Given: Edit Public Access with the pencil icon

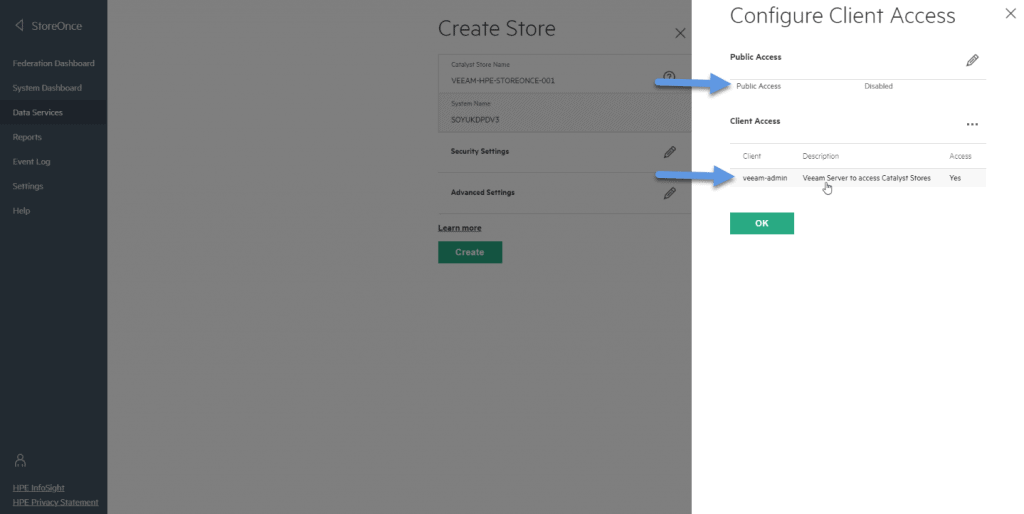Looking at the screenshot, I should [972, 61].
